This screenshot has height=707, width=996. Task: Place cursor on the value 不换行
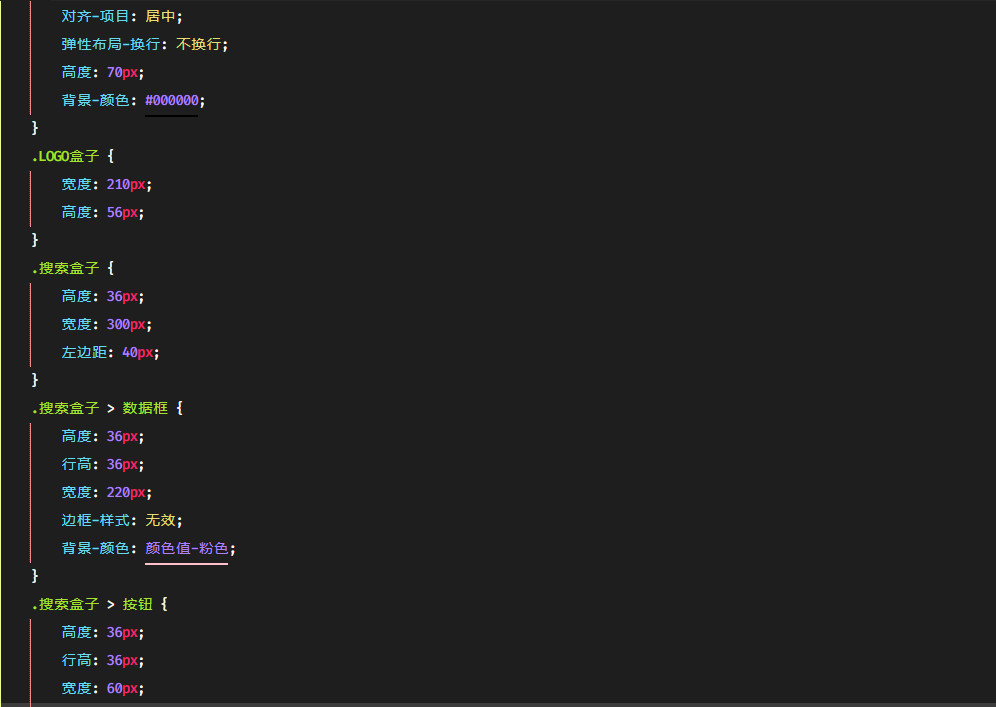coord(198,44)
